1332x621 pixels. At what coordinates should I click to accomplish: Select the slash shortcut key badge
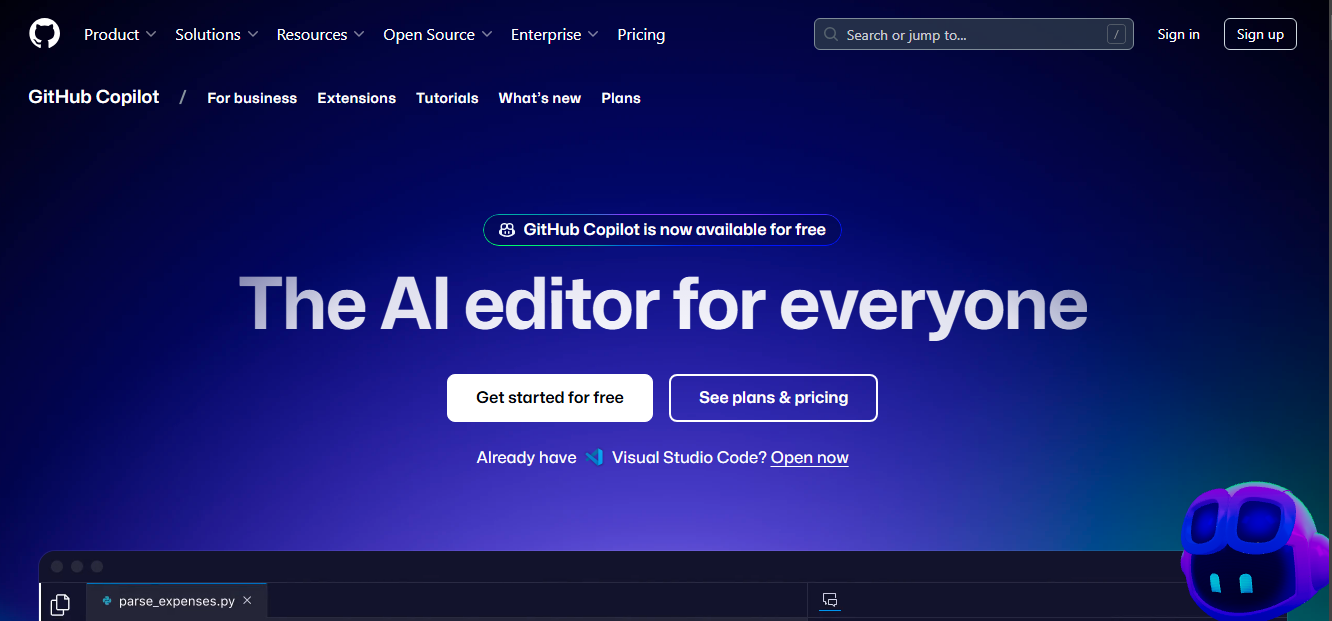[1116, 34]
